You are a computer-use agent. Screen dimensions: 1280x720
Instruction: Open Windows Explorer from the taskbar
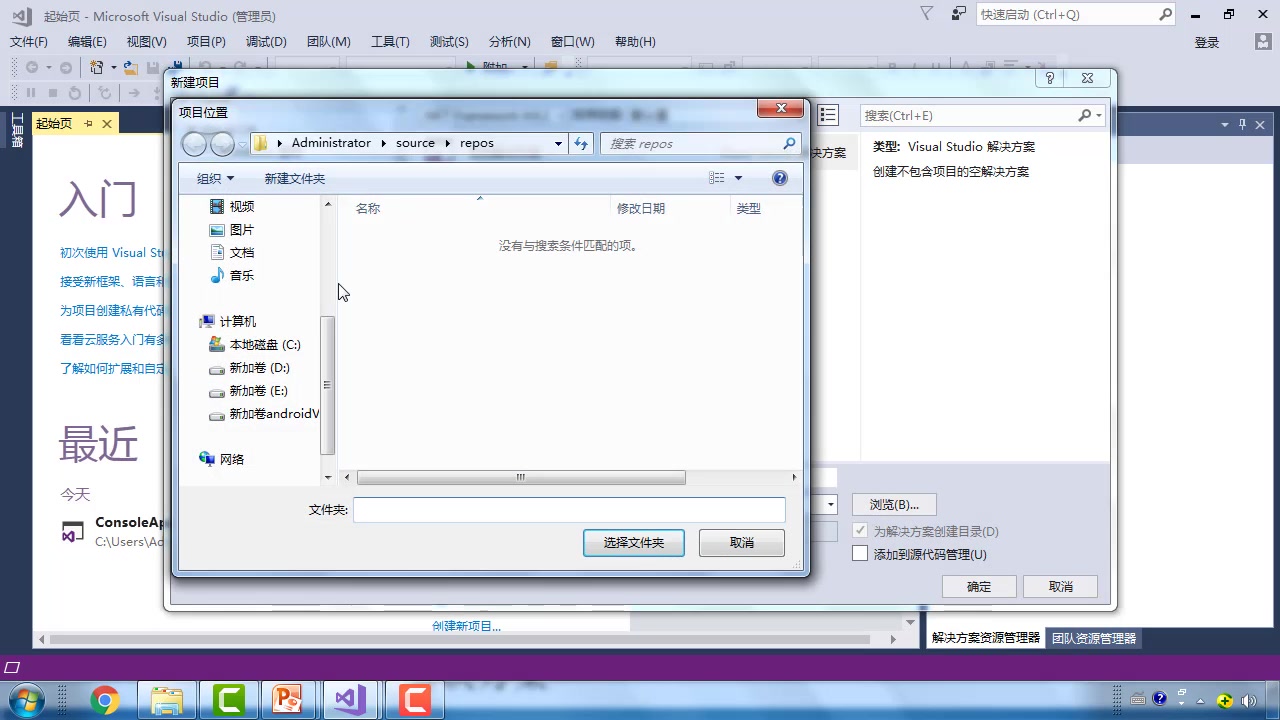pyautogui.click(x=167, y=700)
